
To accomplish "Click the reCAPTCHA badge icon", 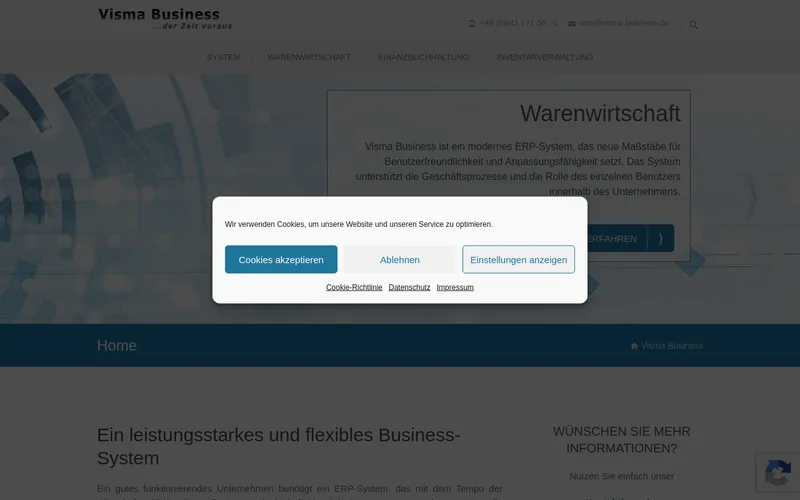I will [778, 472].
